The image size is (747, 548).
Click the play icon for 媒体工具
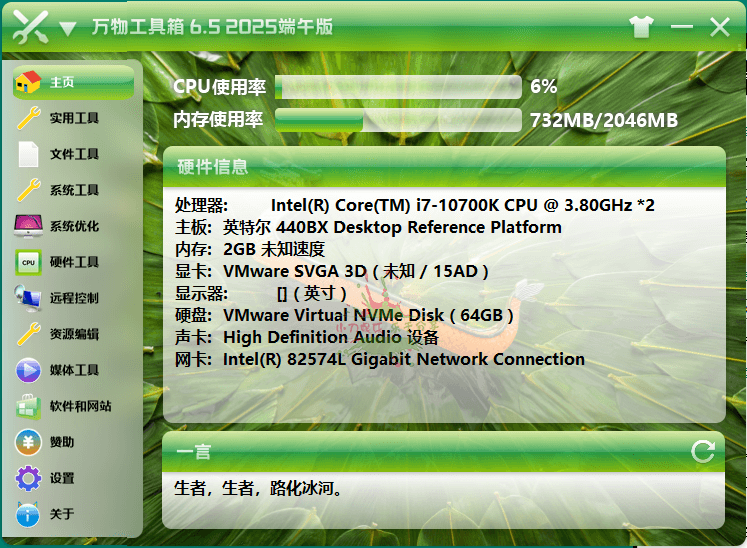coord(28,370)
